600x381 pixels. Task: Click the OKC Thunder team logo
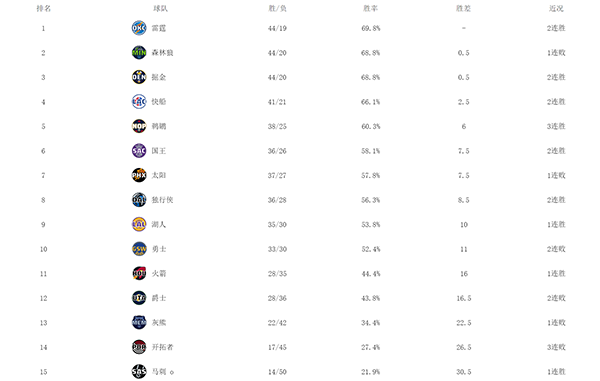139,28
